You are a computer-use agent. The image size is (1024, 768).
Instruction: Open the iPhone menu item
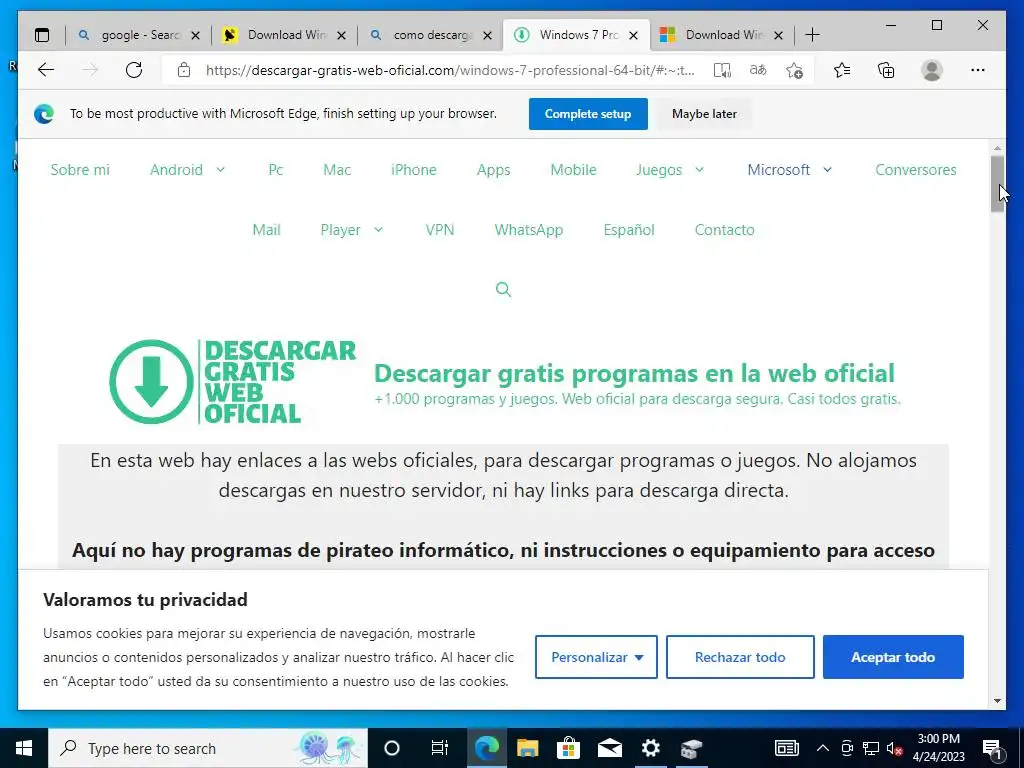(413, 170)
